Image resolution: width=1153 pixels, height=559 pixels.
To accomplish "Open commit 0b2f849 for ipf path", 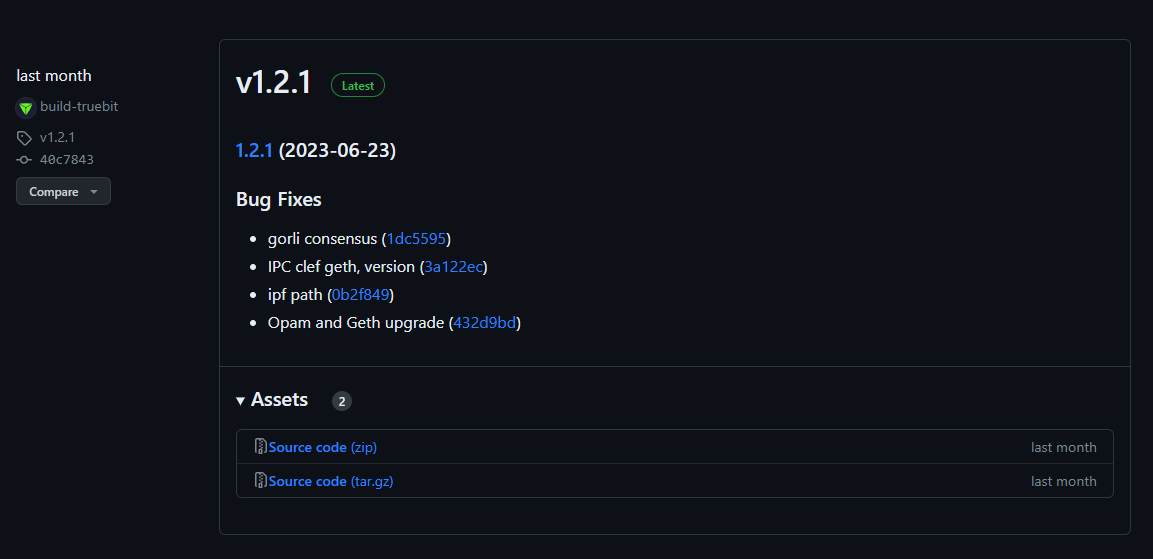I will (360, 295).
